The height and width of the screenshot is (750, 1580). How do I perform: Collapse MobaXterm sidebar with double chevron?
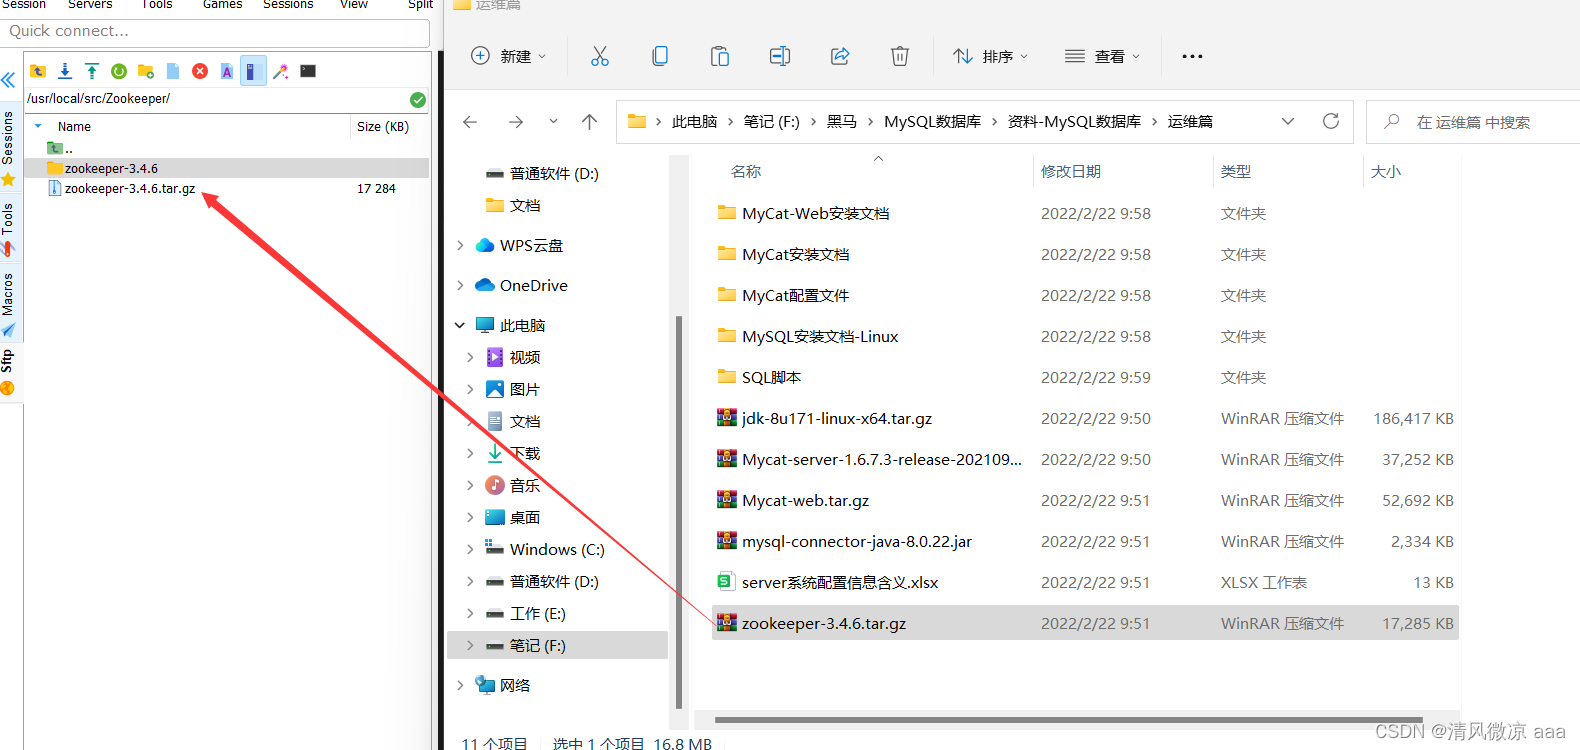pos(8,80)
